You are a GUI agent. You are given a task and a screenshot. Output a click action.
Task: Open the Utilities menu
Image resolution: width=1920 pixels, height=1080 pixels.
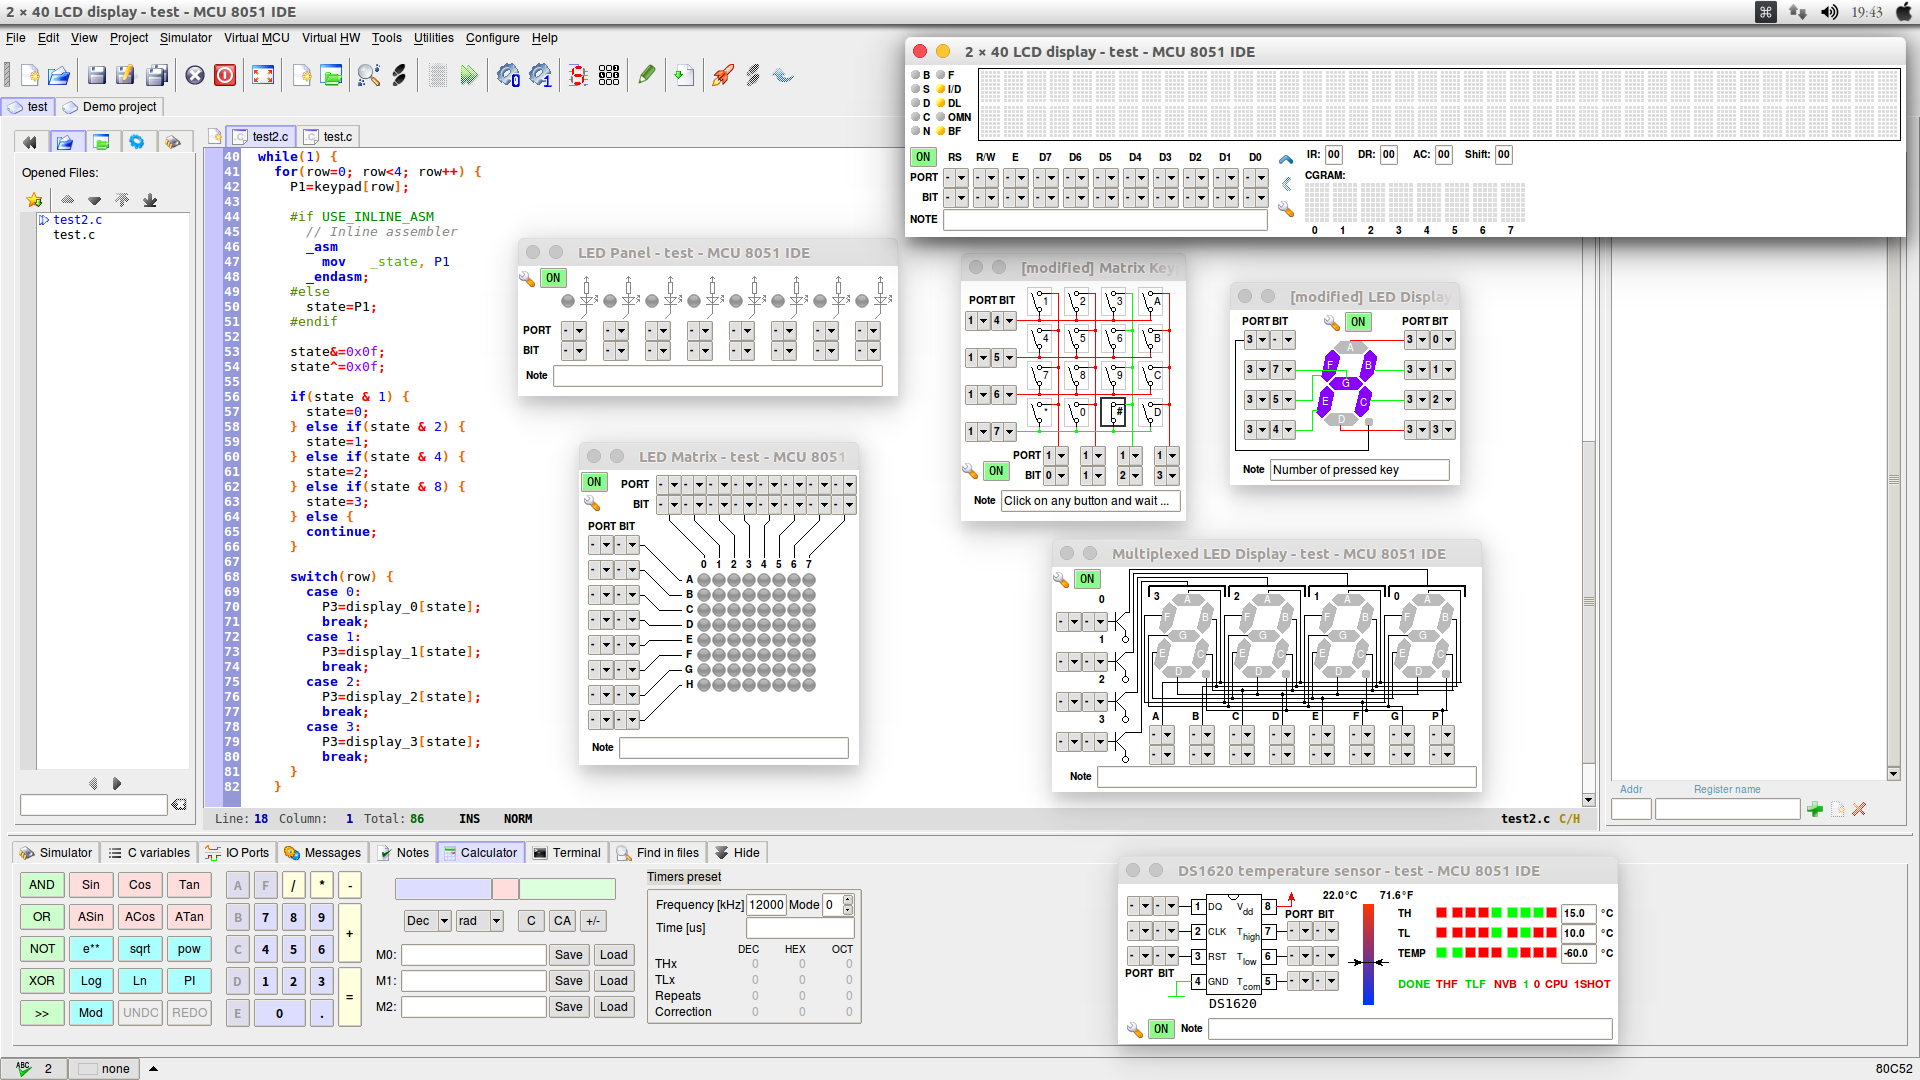433,38
